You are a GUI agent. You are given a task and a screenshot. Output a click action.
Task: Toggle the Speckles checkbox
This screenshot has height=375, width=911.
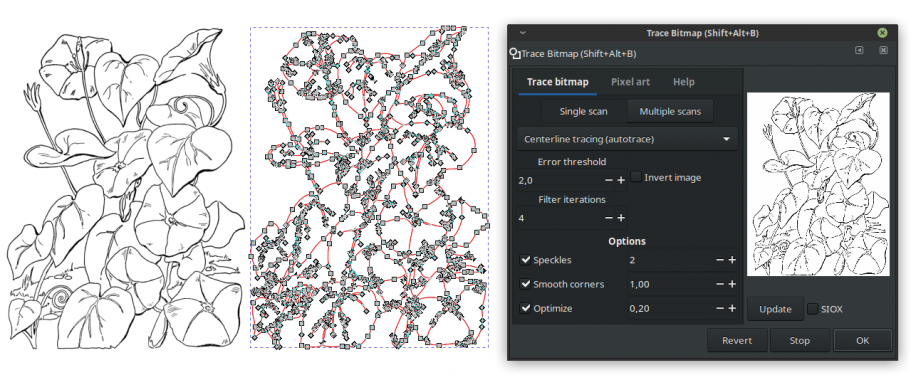pos(525,260)
